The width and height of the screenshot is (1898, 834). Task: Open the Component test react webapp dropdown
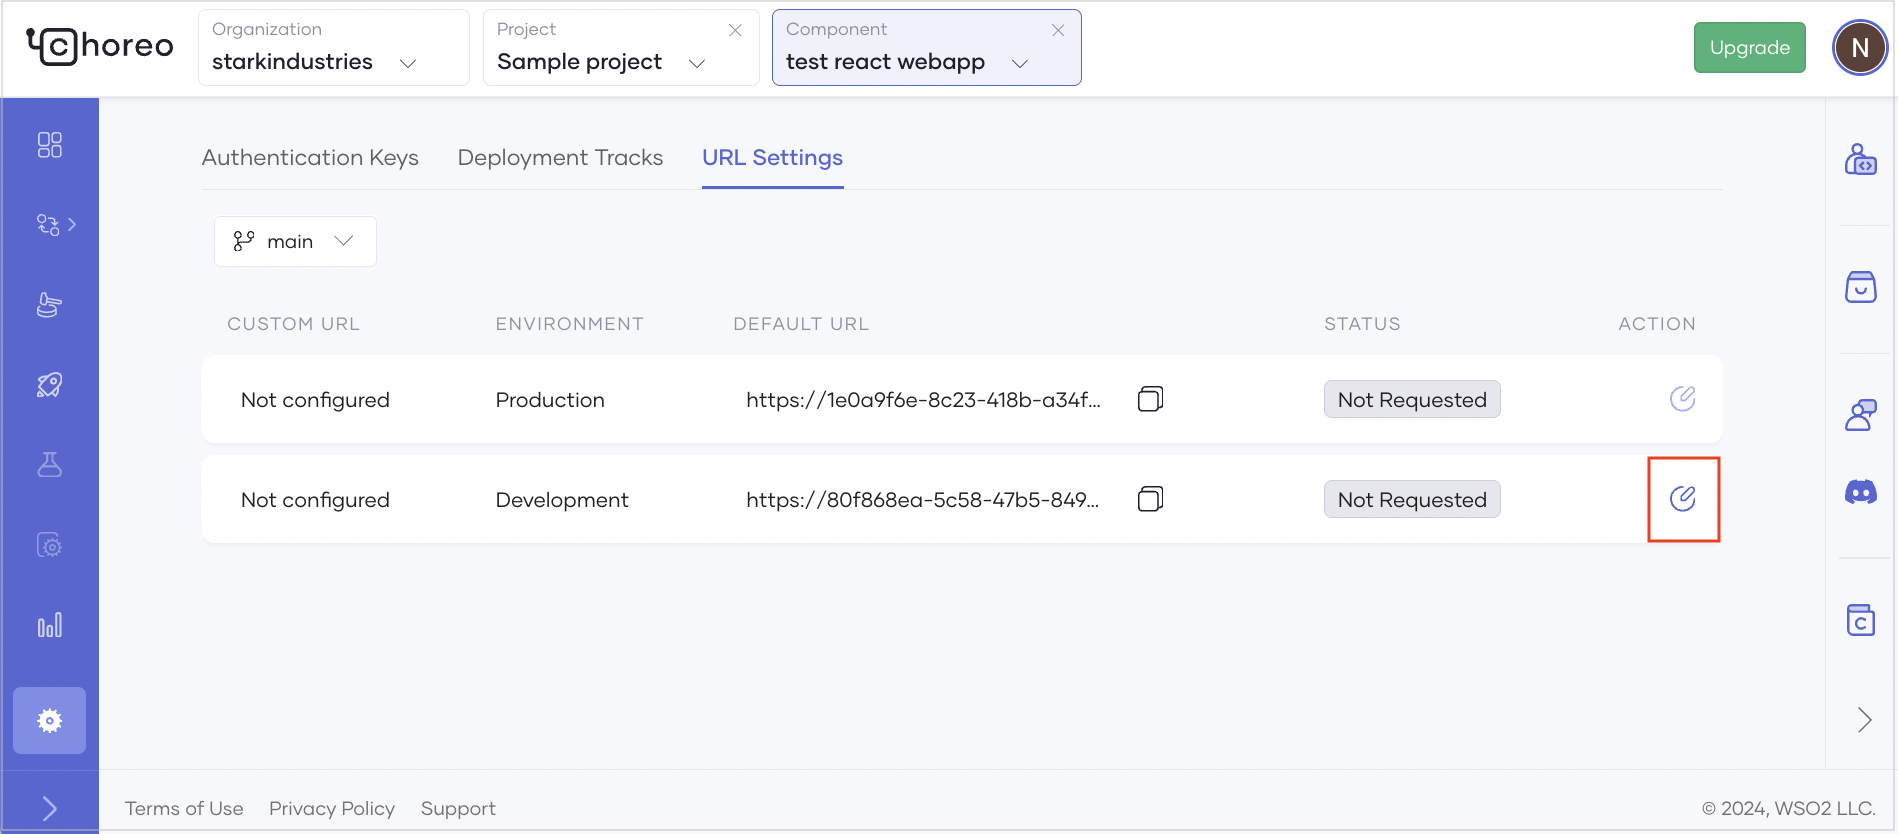pyautogui.click(x=926, y=48)
